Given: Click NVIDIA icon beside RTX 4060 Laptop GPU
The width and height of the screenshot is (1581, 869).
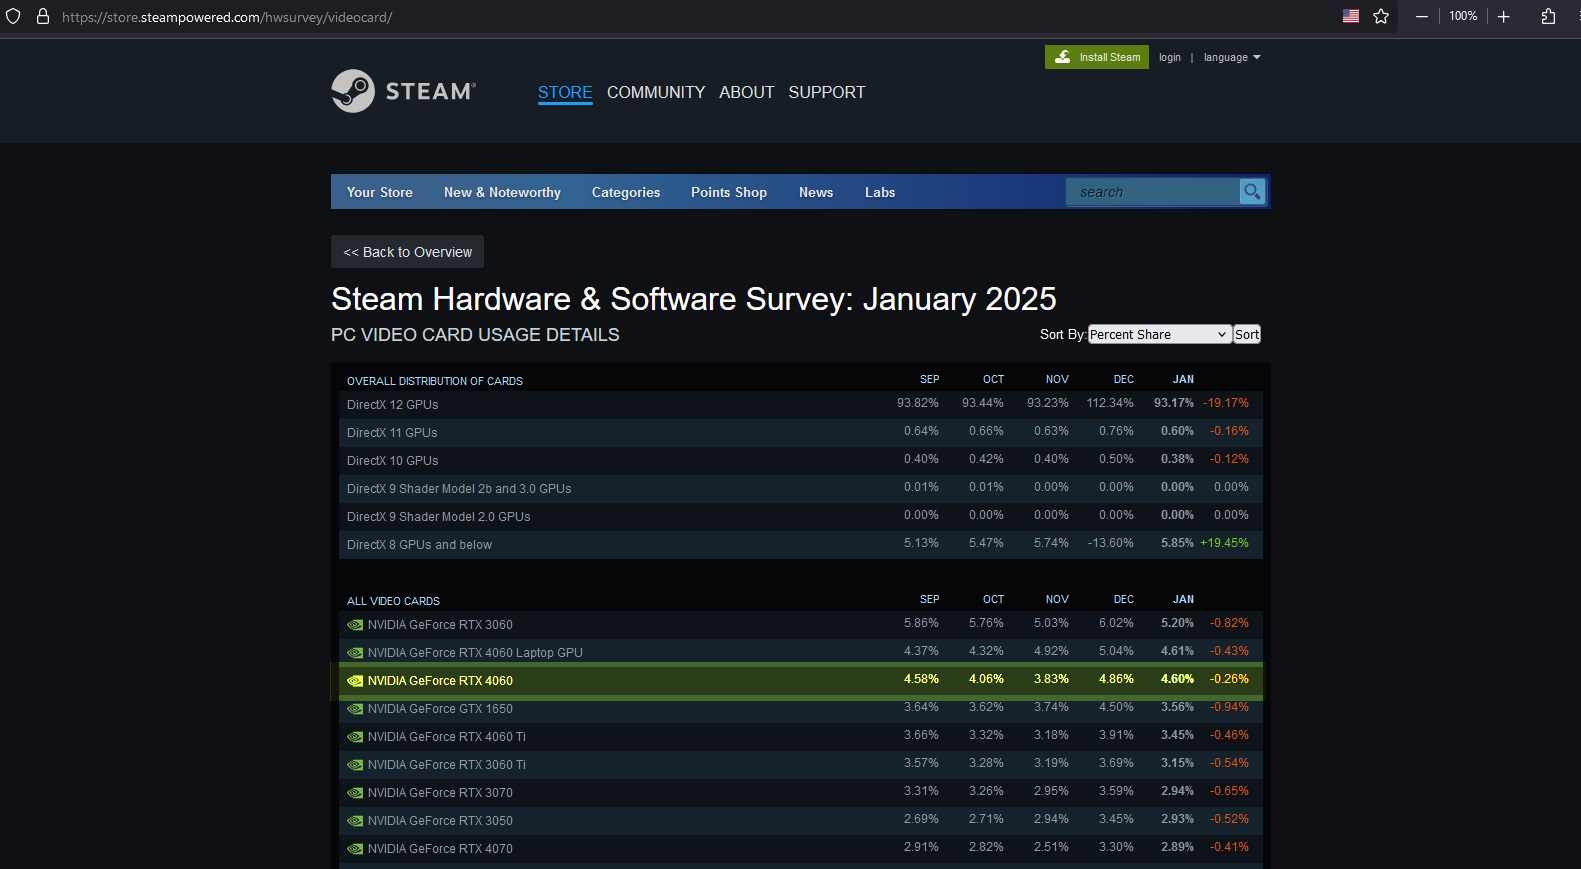Looking at the screenshot, I should pyautogui.click(x=355, y=653).
